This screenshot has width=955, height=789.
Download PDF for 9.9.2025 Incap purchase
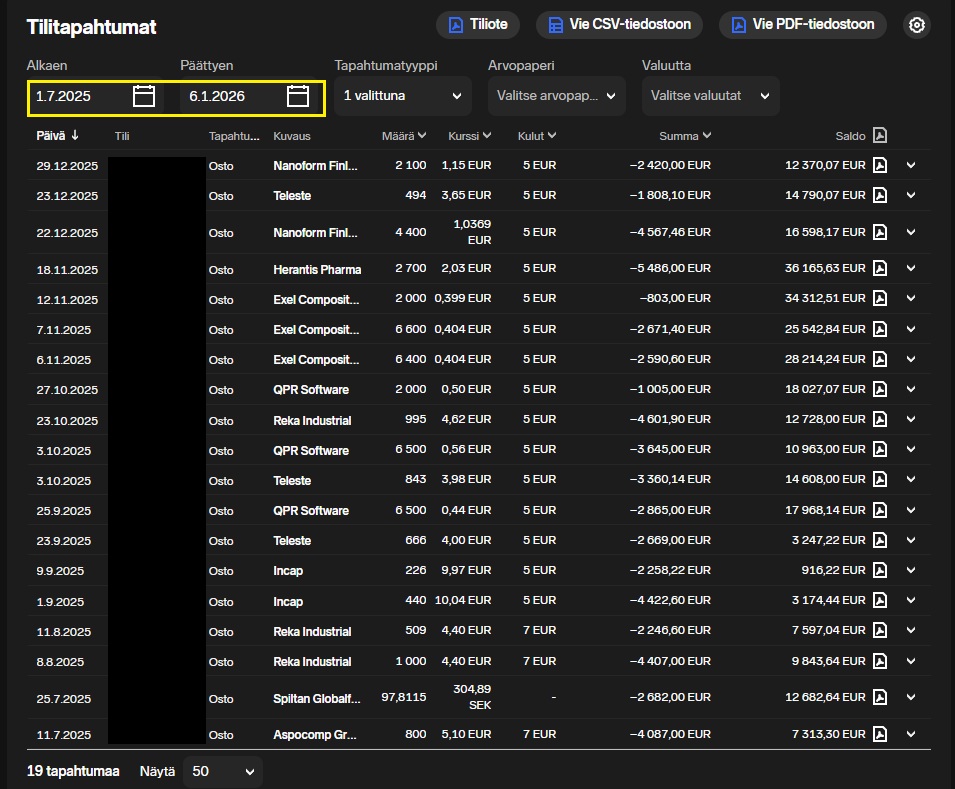880,570
